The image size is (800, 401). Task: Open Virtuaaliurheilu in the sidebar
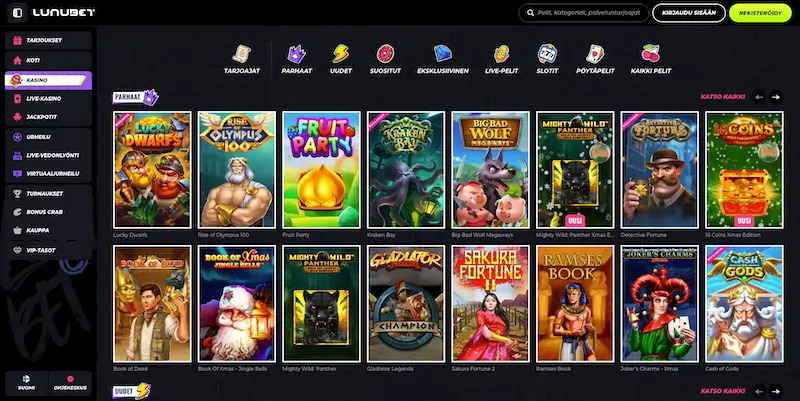48,173
